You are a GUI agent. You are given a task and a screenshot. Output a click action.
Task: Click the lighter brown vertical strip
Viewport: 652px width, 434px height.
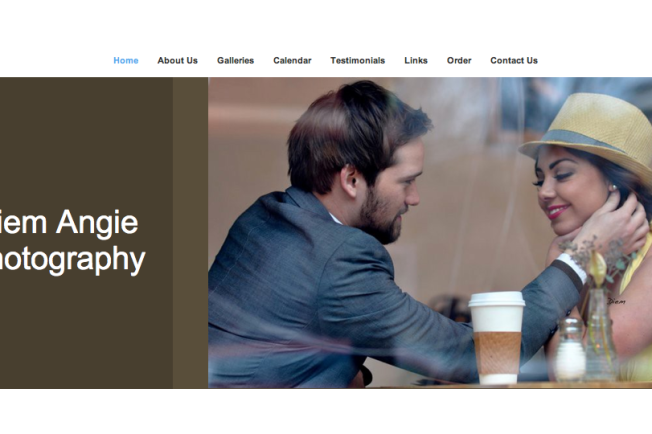pyautogui.click(x=190, y=233)
